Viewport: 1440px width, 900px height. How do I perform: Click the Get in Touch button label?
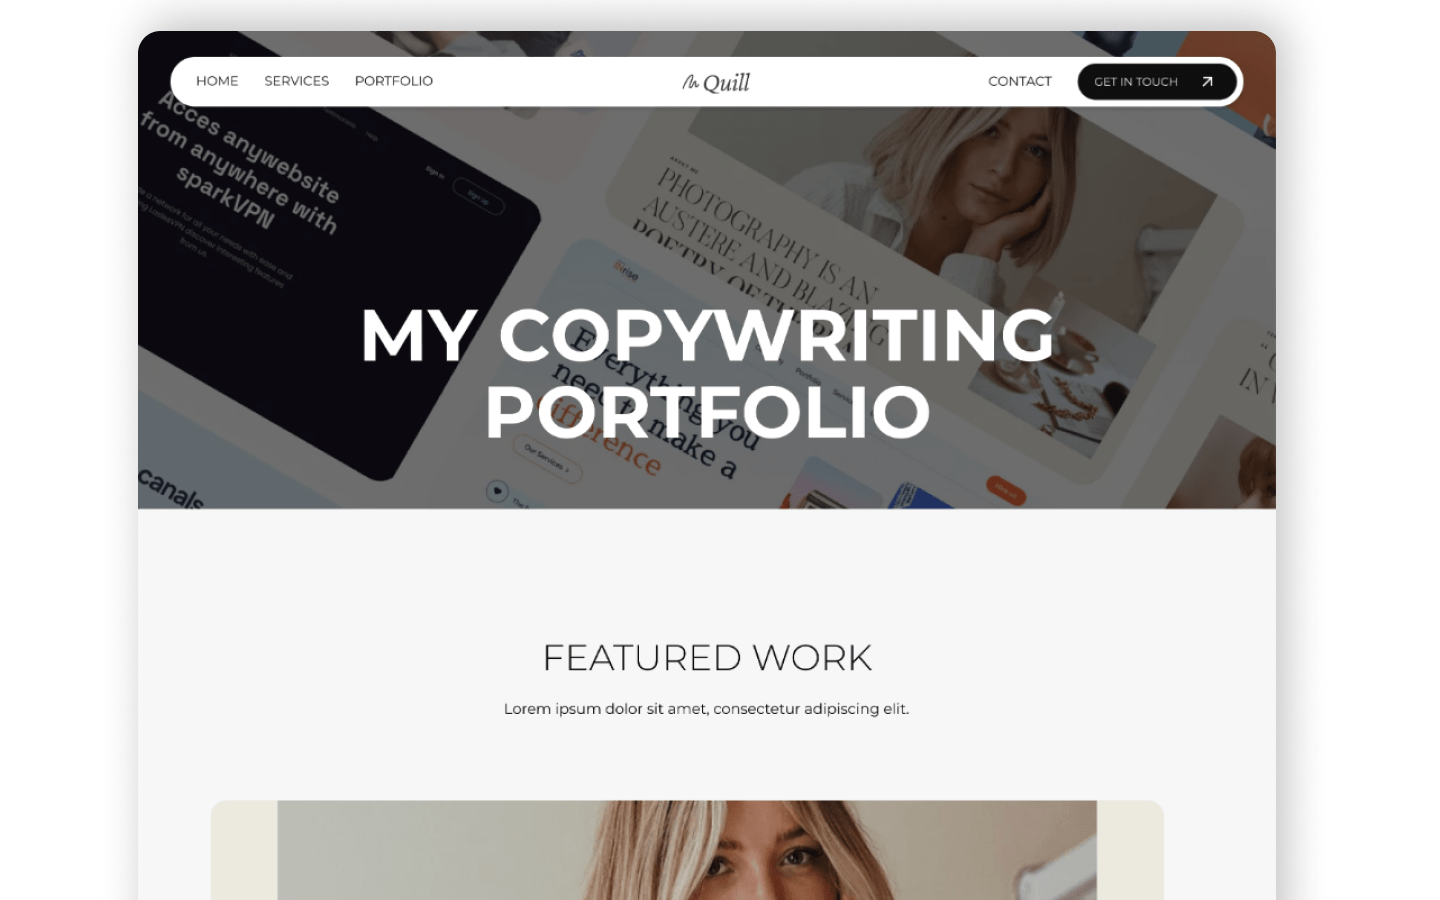1136,82
